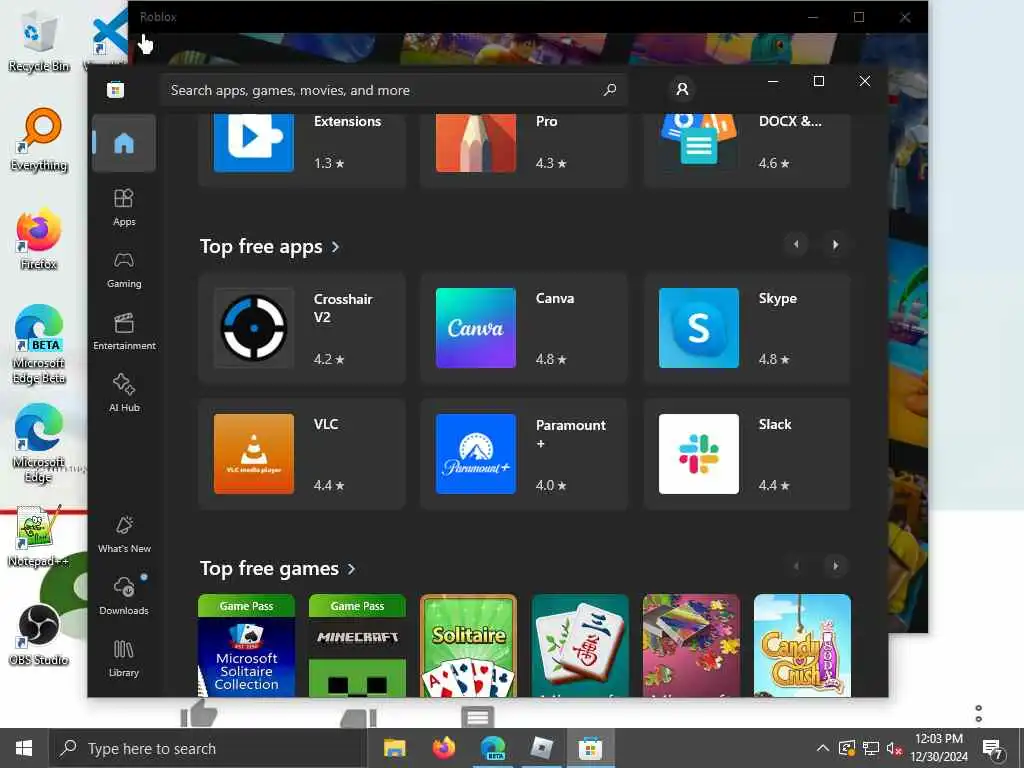Image resolution: width=1024 pixels, height=768 pixels.
Task: Open the Library page
Action: pyautogui.click(x=123, y=658)
